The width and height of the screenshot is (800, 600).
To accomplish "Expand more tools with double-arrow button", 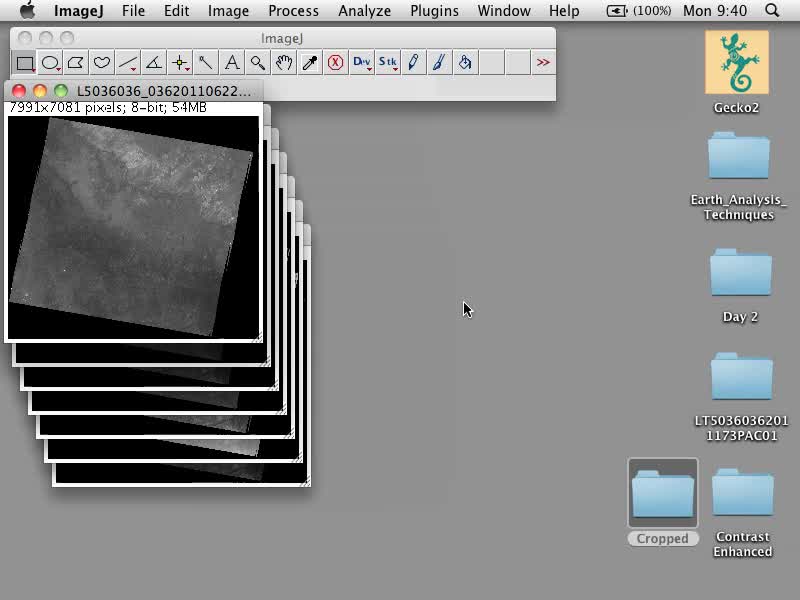I will click(x=543, y=63).
